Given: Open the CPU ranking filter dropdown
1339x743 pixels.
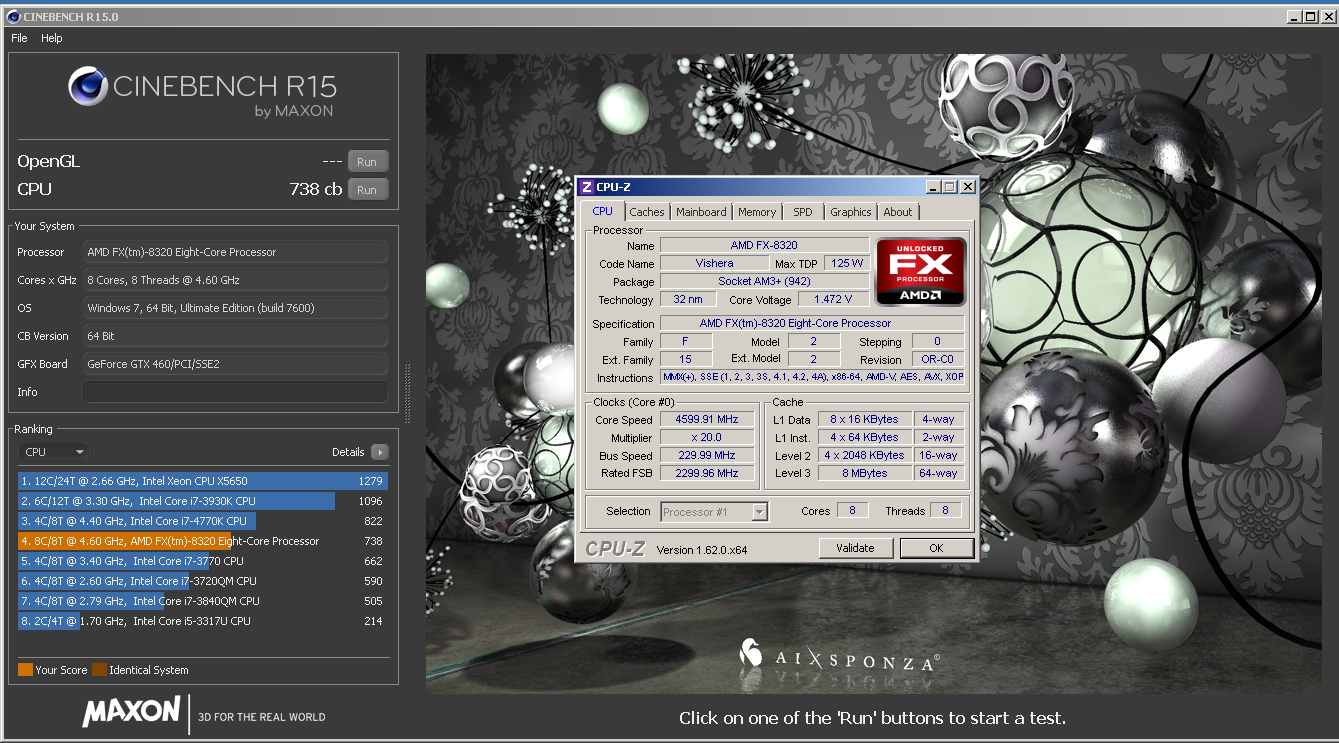Looking at the screenshot, I should pos(53,452).
